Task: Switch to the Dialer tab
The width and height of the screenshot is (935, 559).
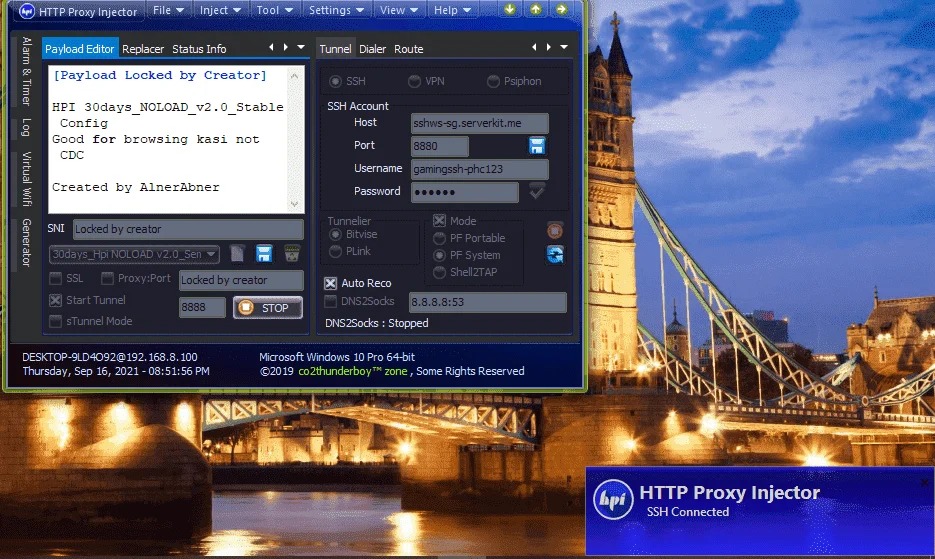Action: click(x=373, y=49)
